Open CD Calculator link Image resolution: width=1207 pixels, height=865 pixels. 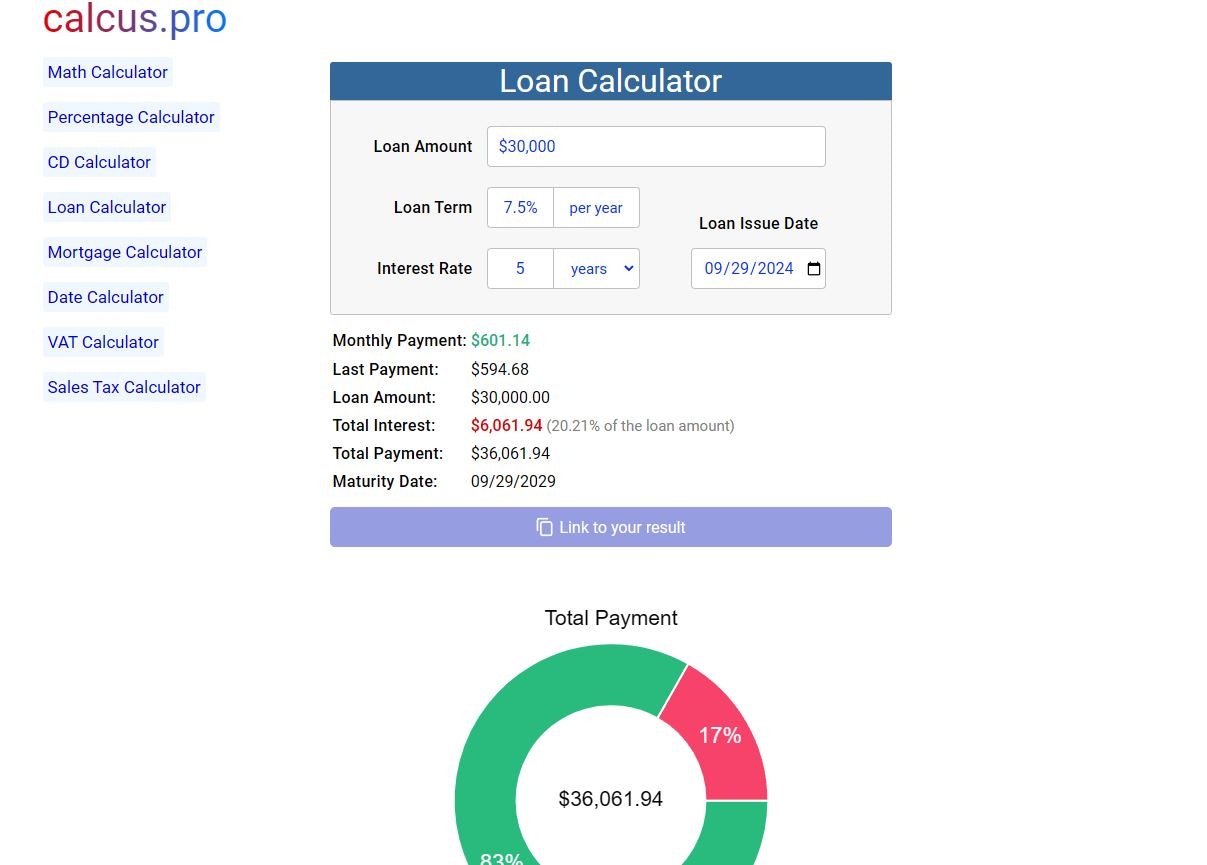pyautogui.click(x=99, y=162)
